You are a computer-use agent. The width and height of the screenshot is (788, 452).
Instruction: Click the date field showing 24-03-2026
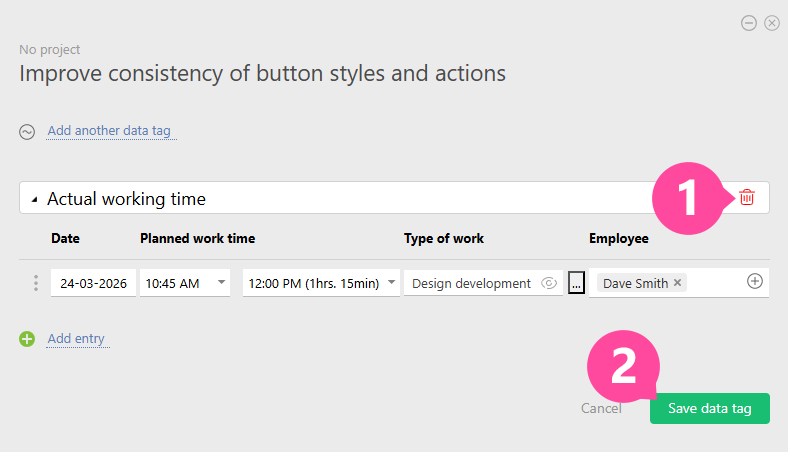pyautogui.click(x=93, y=283)
